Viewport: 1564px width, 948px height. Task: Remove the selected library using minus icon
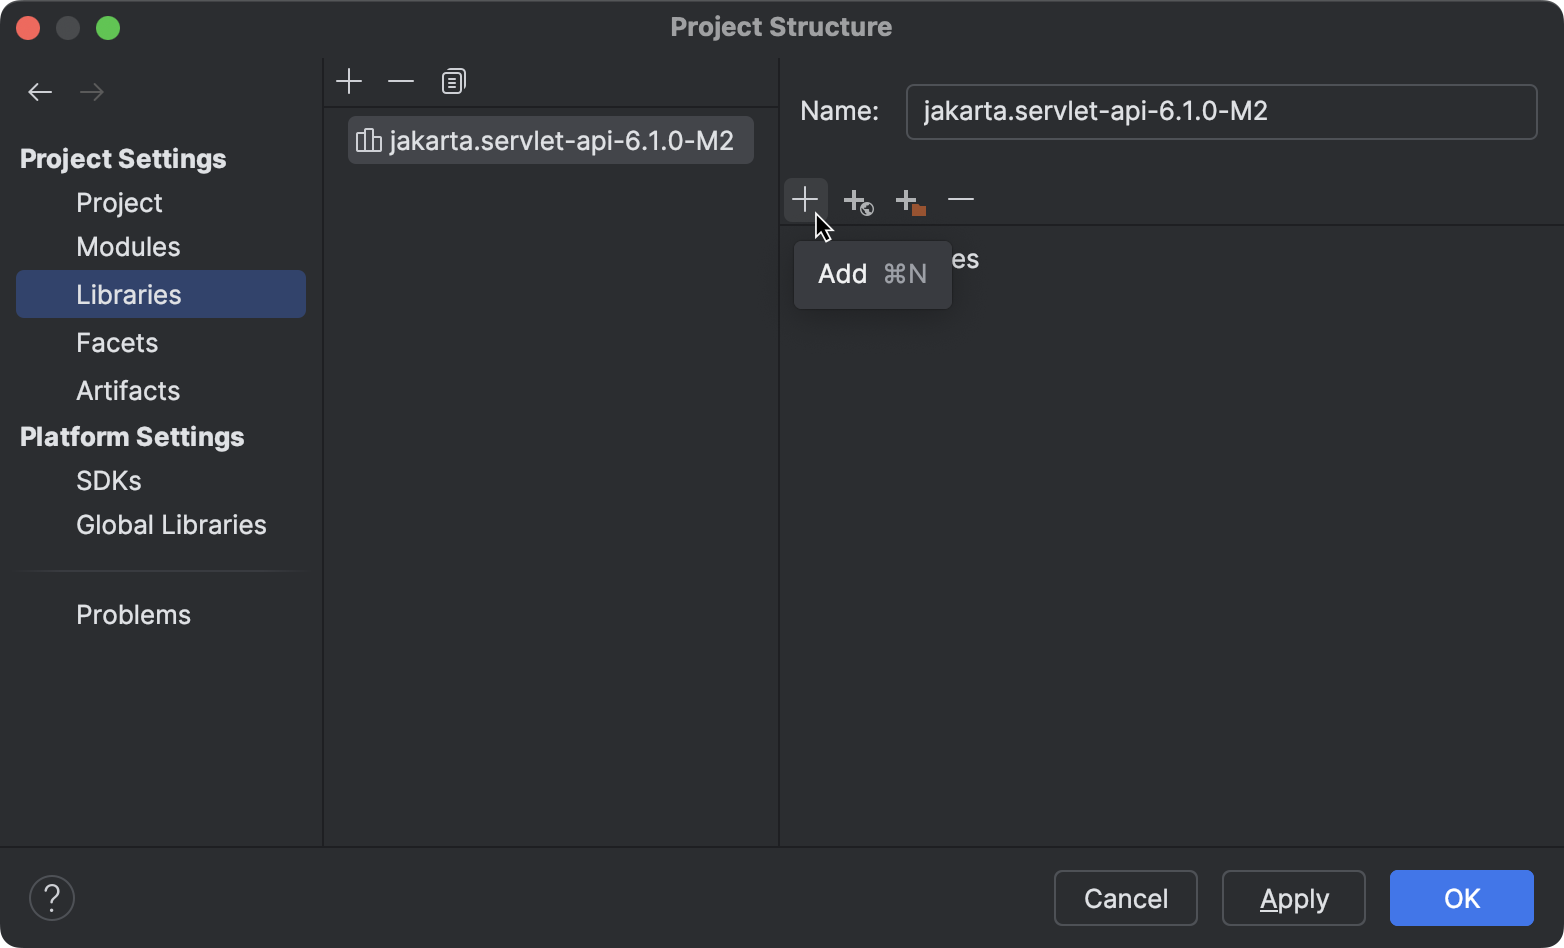[401, 80]
